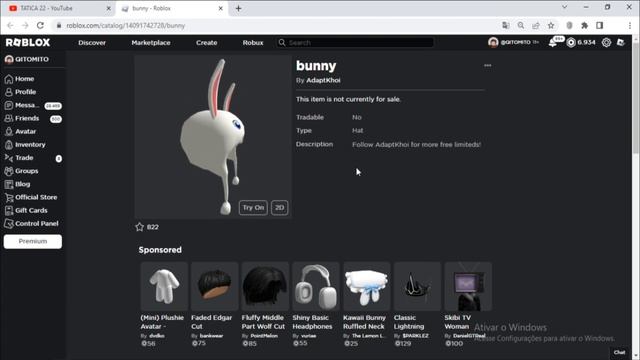Open Gift Cards in sidebar
The image size is (640, 360).
point(31,210)
